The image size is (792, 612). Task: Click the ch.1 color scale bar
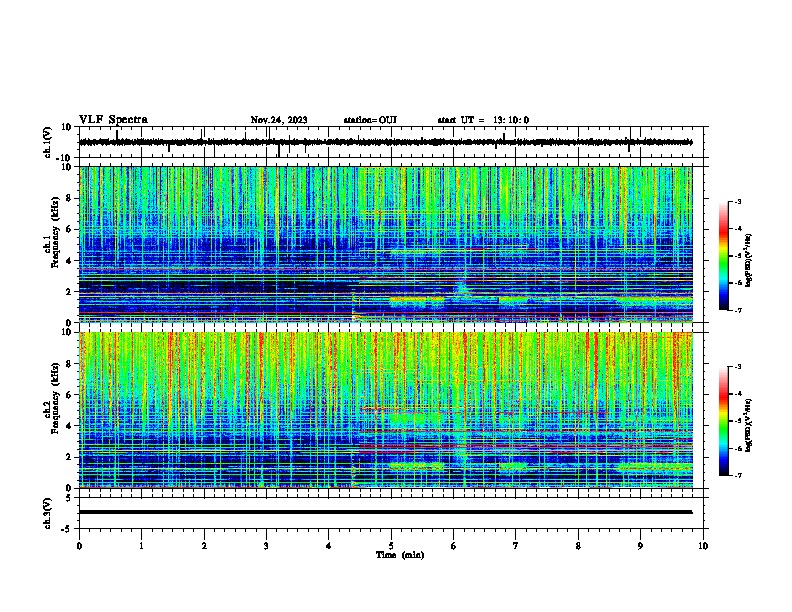(x=724, y=256)
